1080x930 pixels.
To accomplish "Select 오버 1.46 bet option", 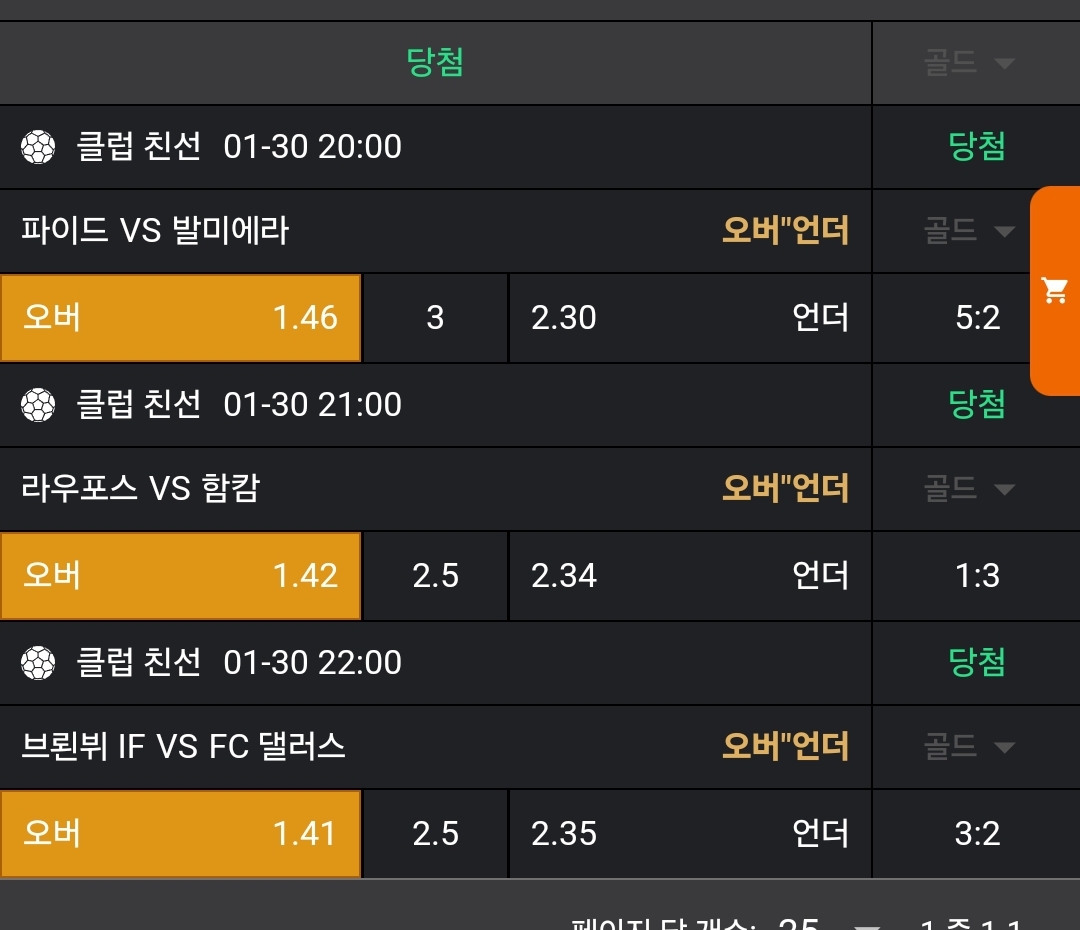I will coord(180,318).
